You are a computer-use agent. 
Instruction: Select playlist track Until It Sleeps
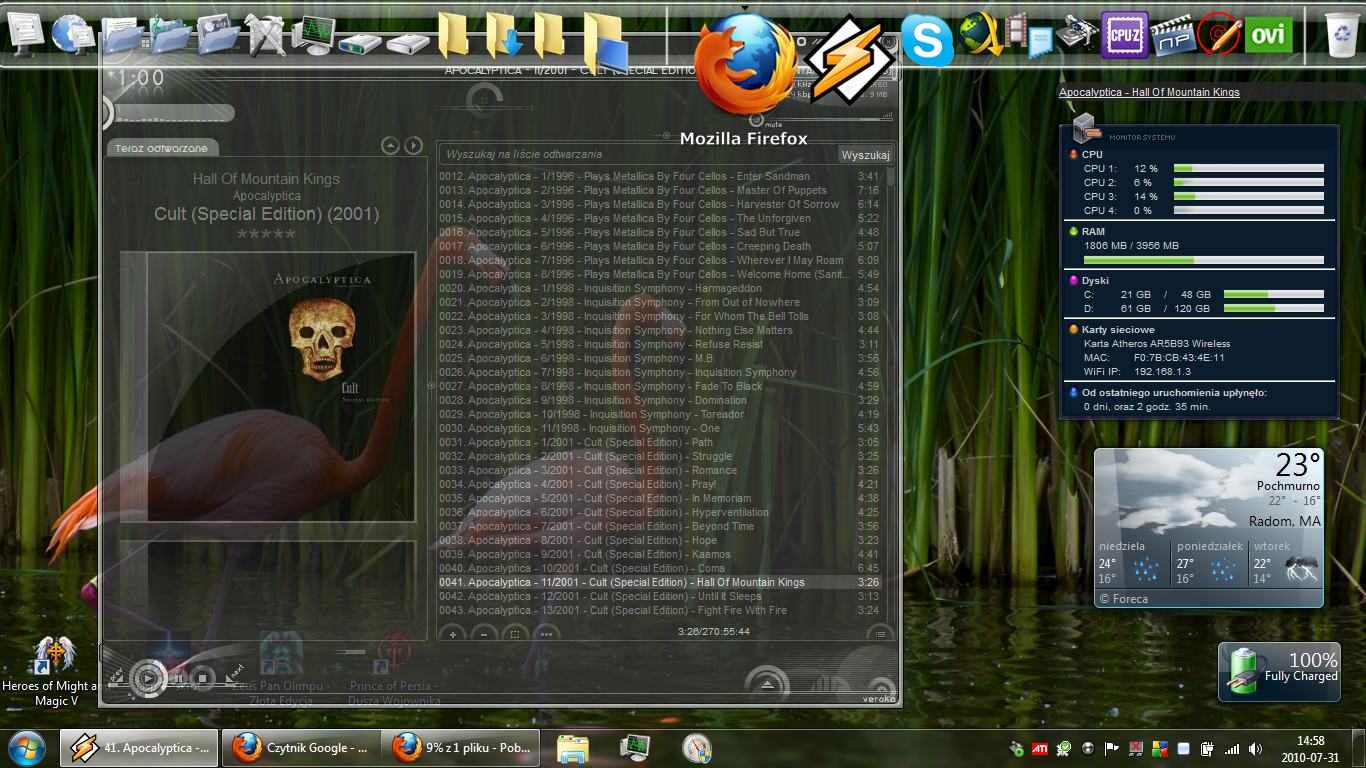[x=661, y=596]
